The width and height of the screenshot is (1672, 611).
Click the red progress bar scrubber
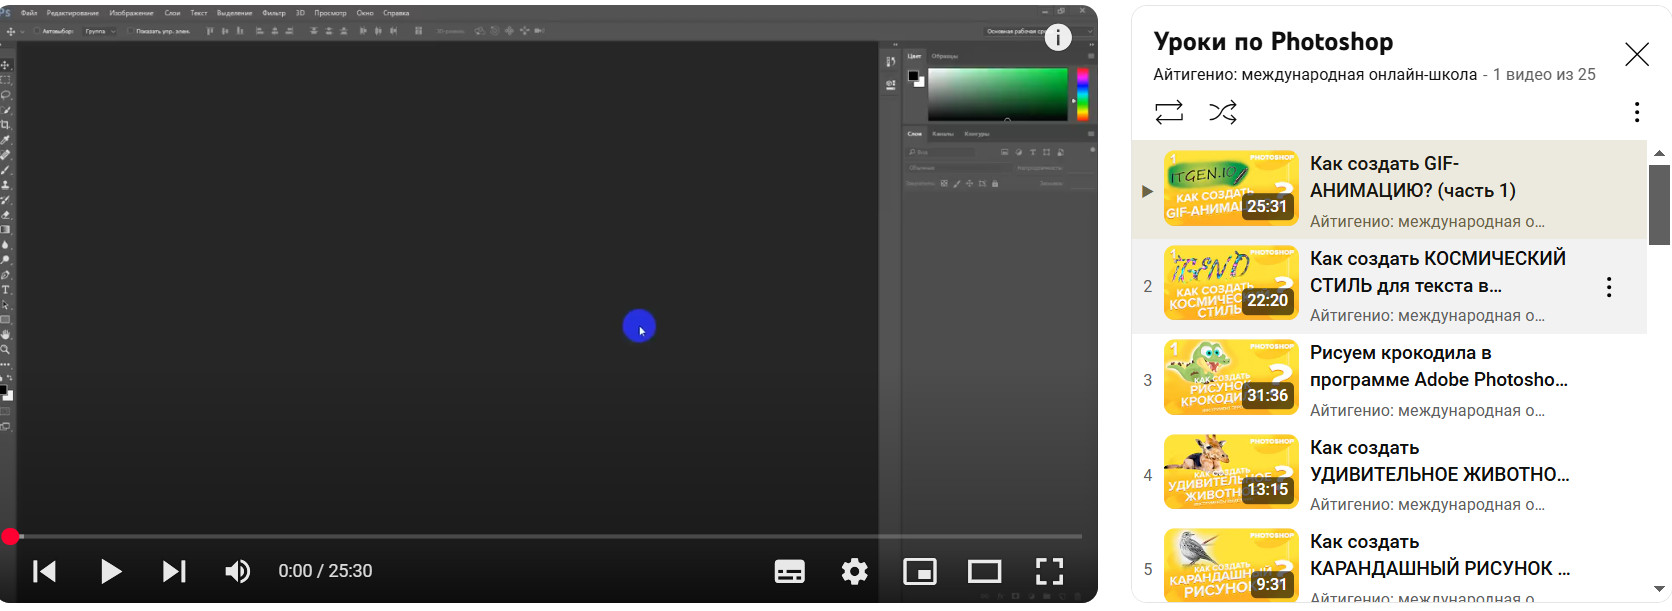pos(10,537)
